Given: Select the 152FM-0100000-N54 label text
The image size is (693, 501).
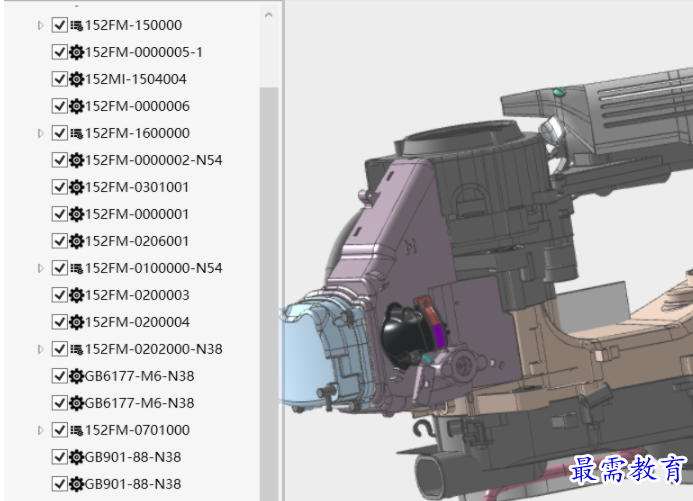Looking at the screenshot, I should 154,268.
